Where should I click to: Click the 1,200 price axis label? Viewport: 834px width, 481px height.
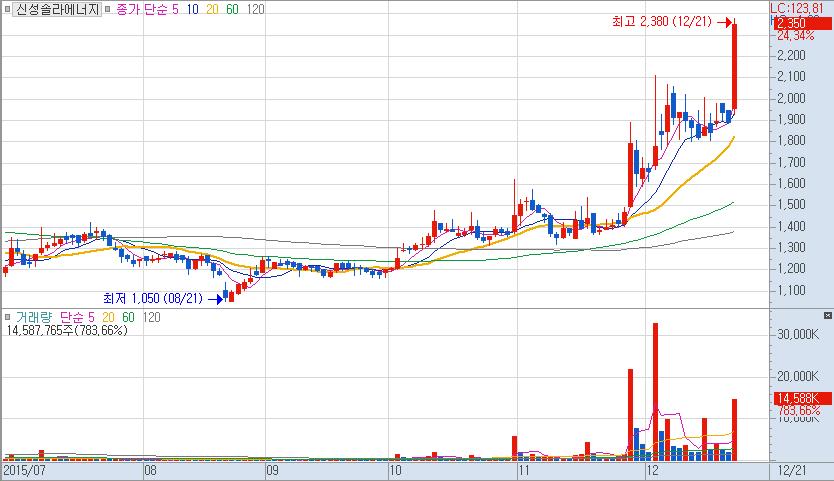(791, 269)
